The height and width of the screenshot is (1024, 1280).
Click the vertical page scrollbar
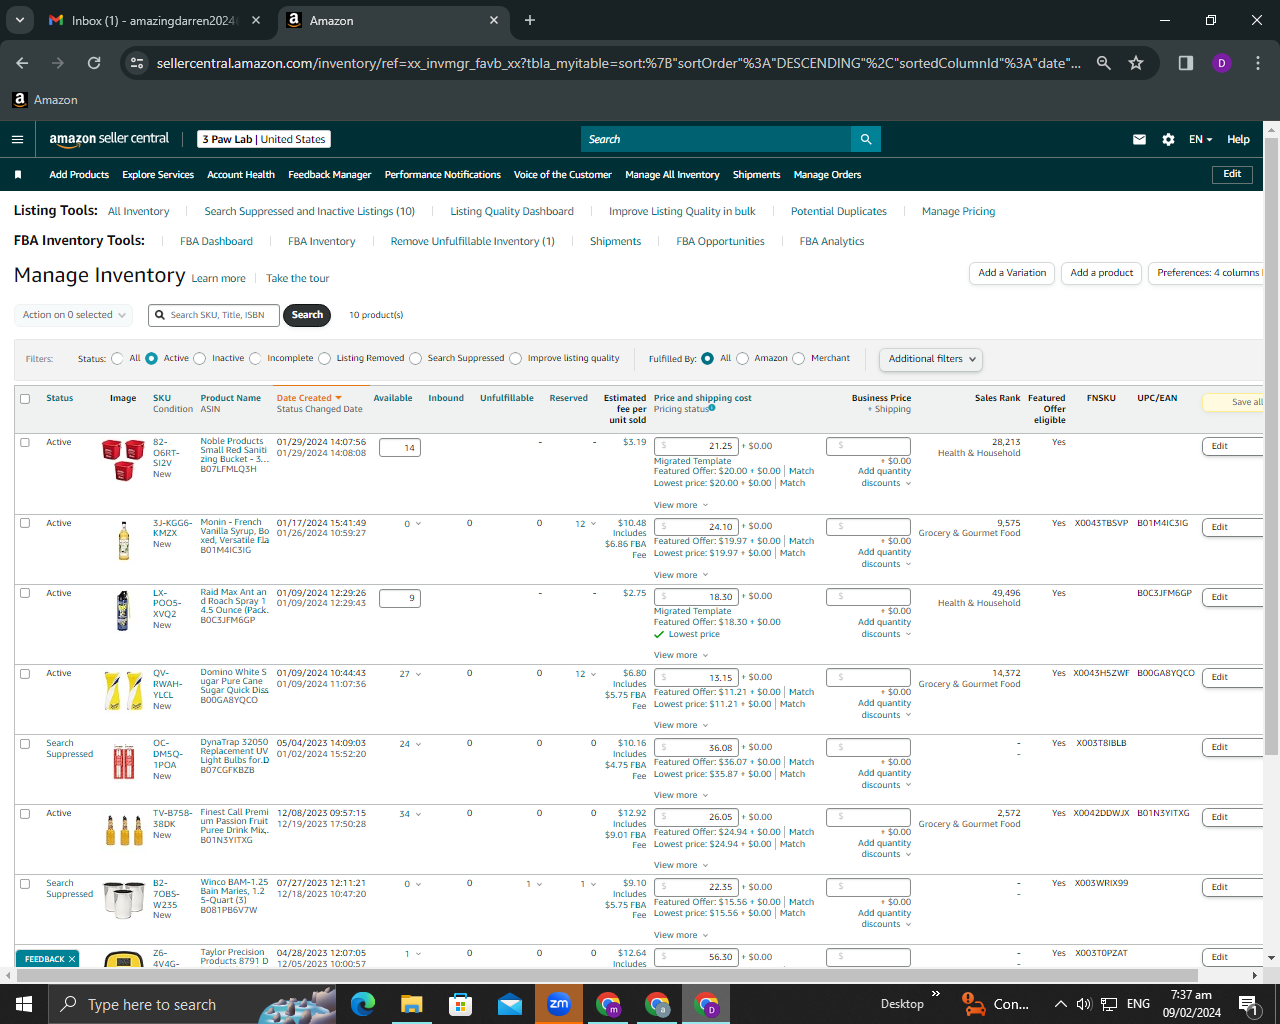pyautogui.click(x=1271, y=445)
